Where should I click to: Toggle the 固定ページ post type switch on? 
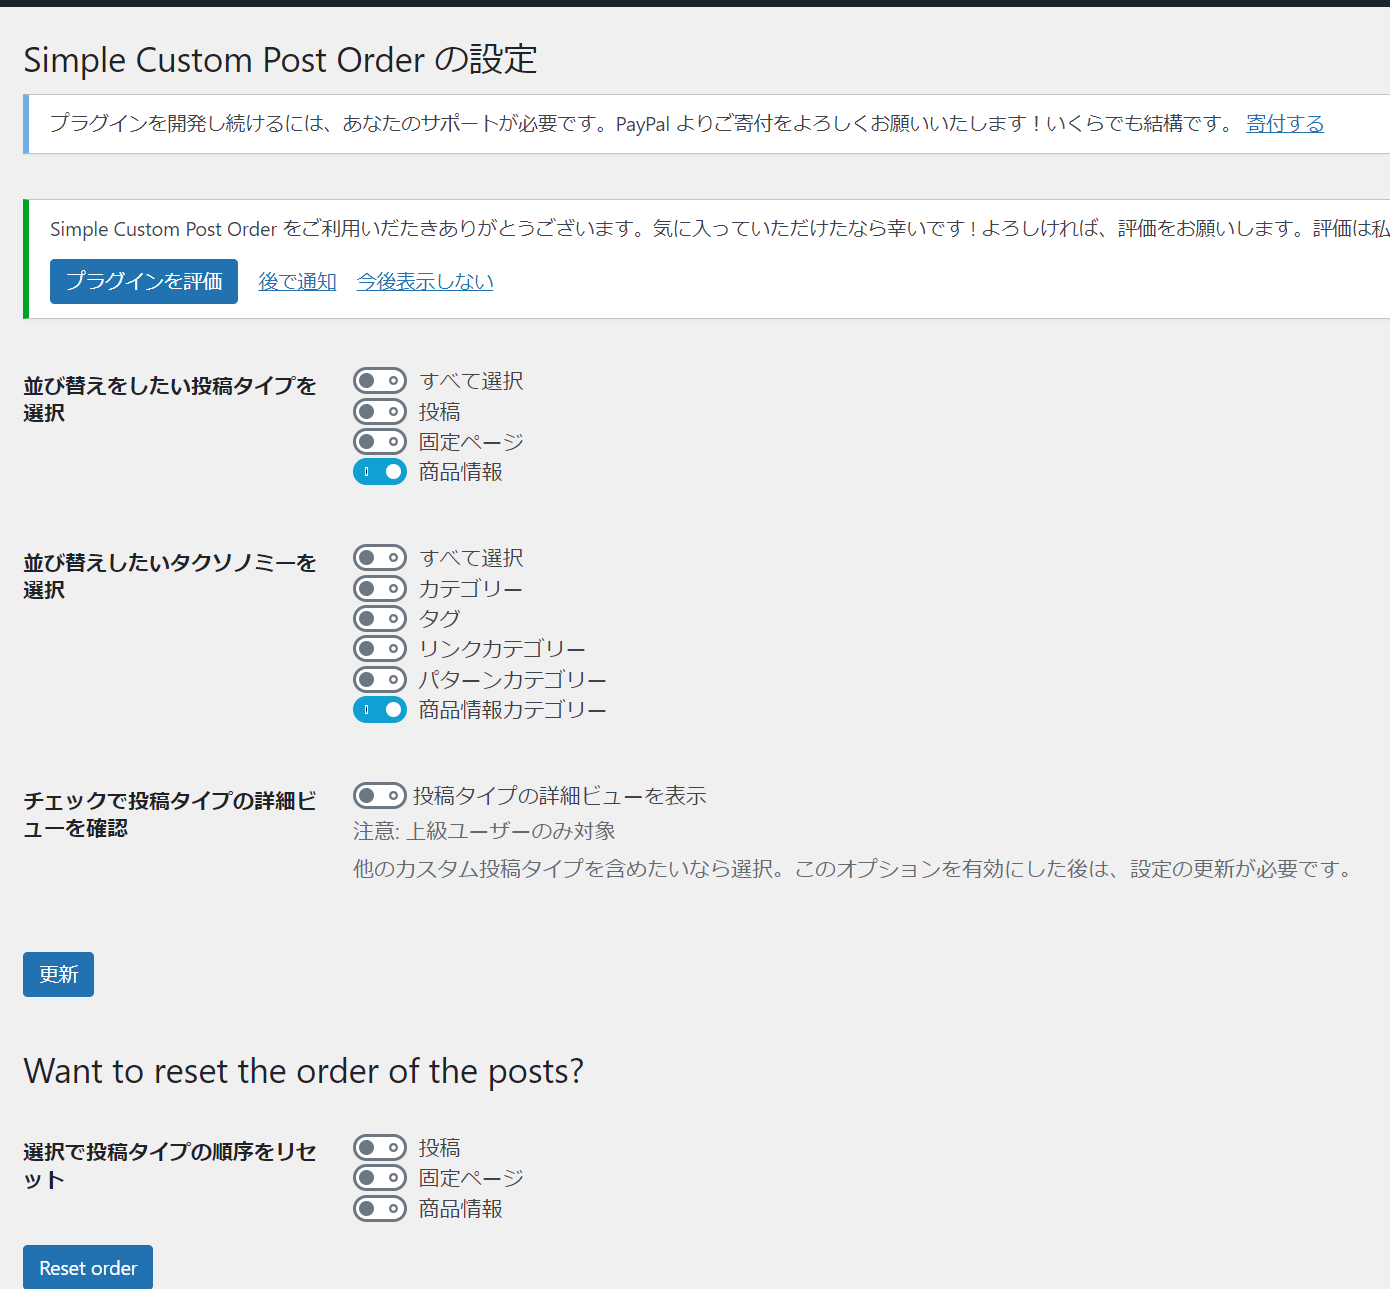point(380,441)
